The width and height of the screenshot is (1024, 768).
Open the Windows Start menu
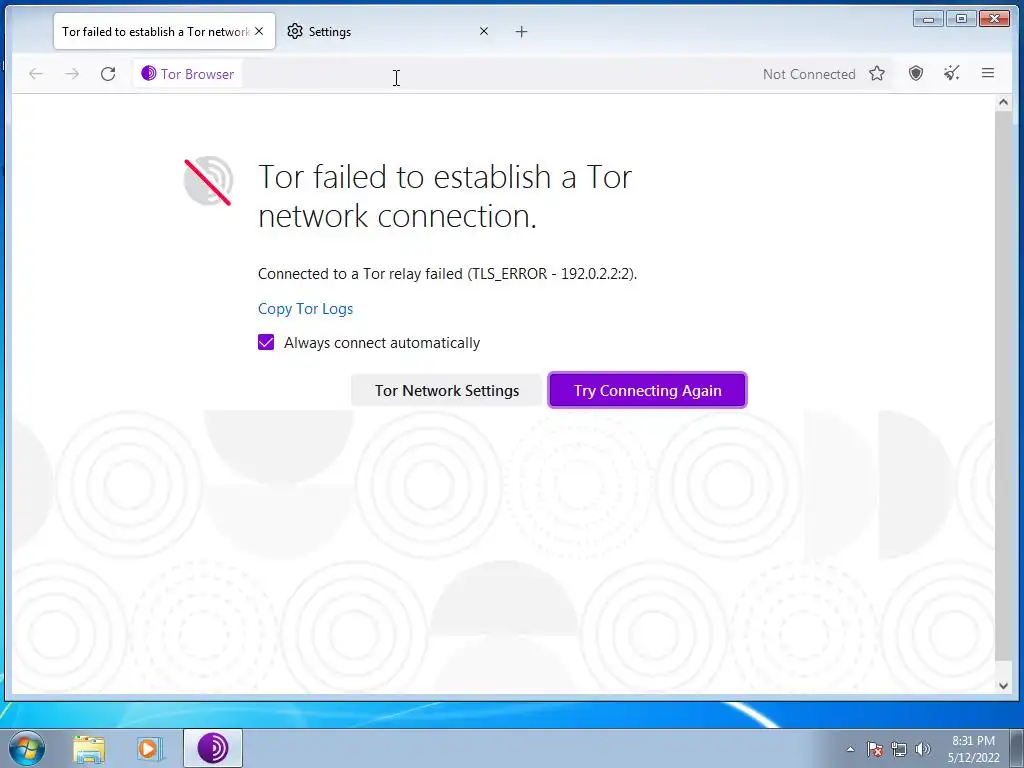(27, 748)
